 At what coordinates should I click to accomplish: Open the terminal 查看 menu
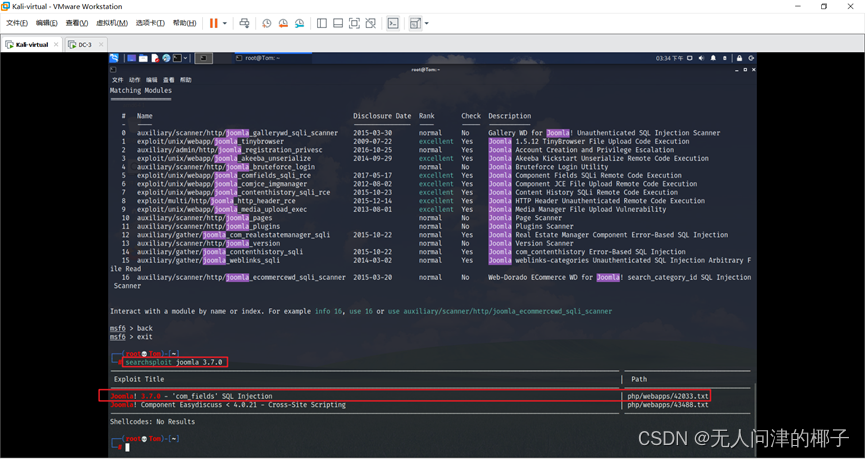[169, 80]
